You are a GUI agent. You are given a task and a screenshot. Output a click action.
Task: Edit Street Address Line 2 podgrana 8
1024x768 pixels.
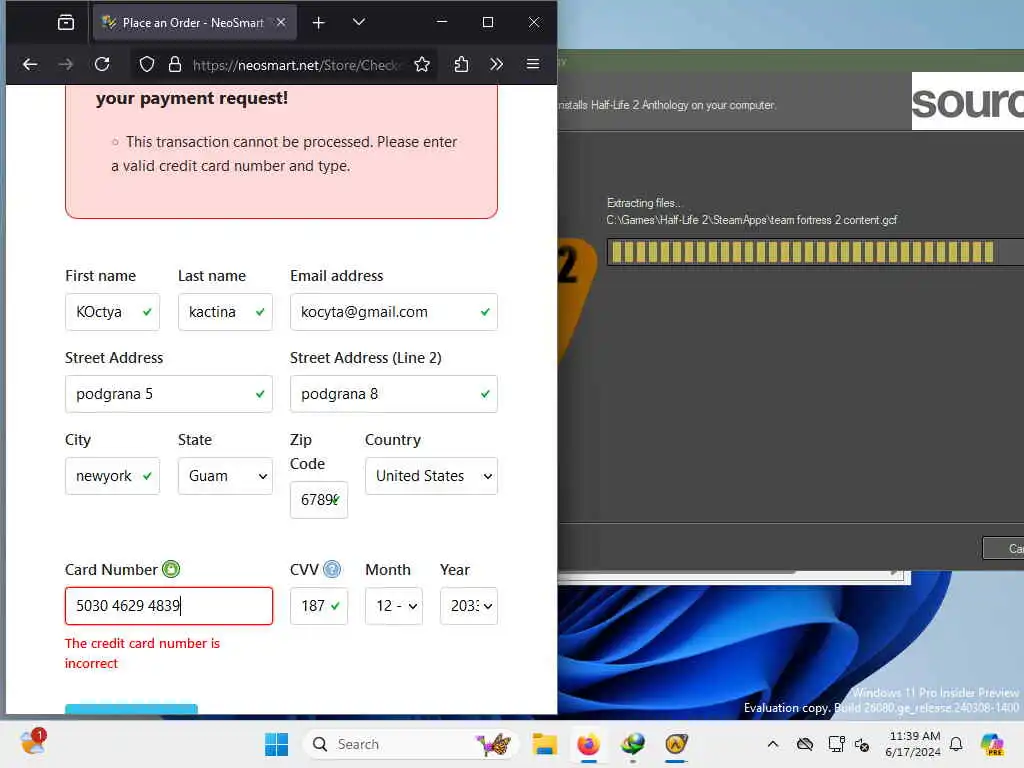coord(394,394)
